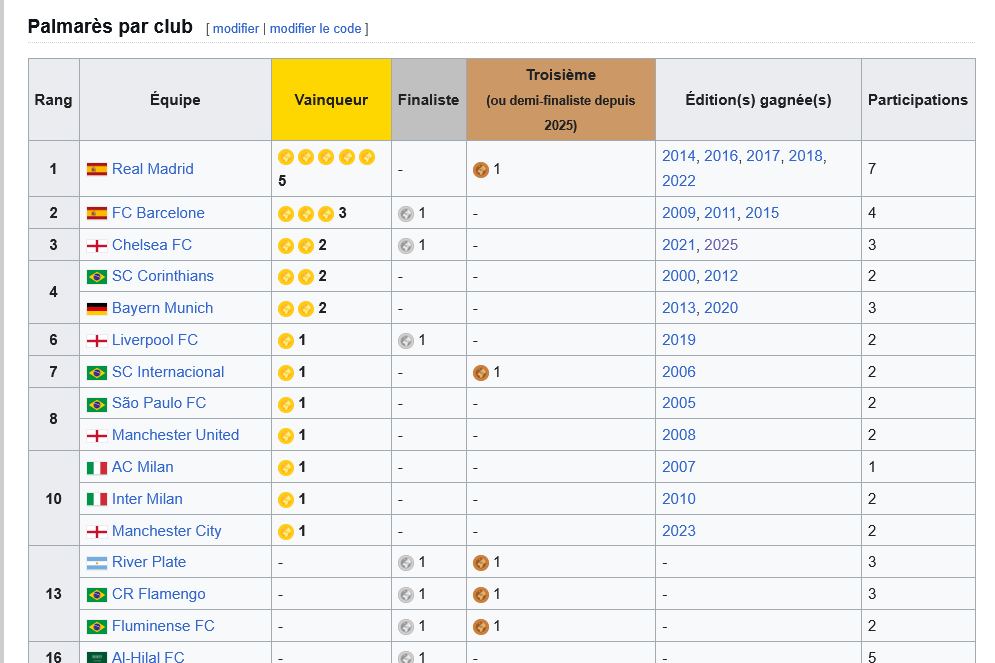Click the grey 'Finaliste' column header
The image size is (995, 663).
[x=428, y=100]
